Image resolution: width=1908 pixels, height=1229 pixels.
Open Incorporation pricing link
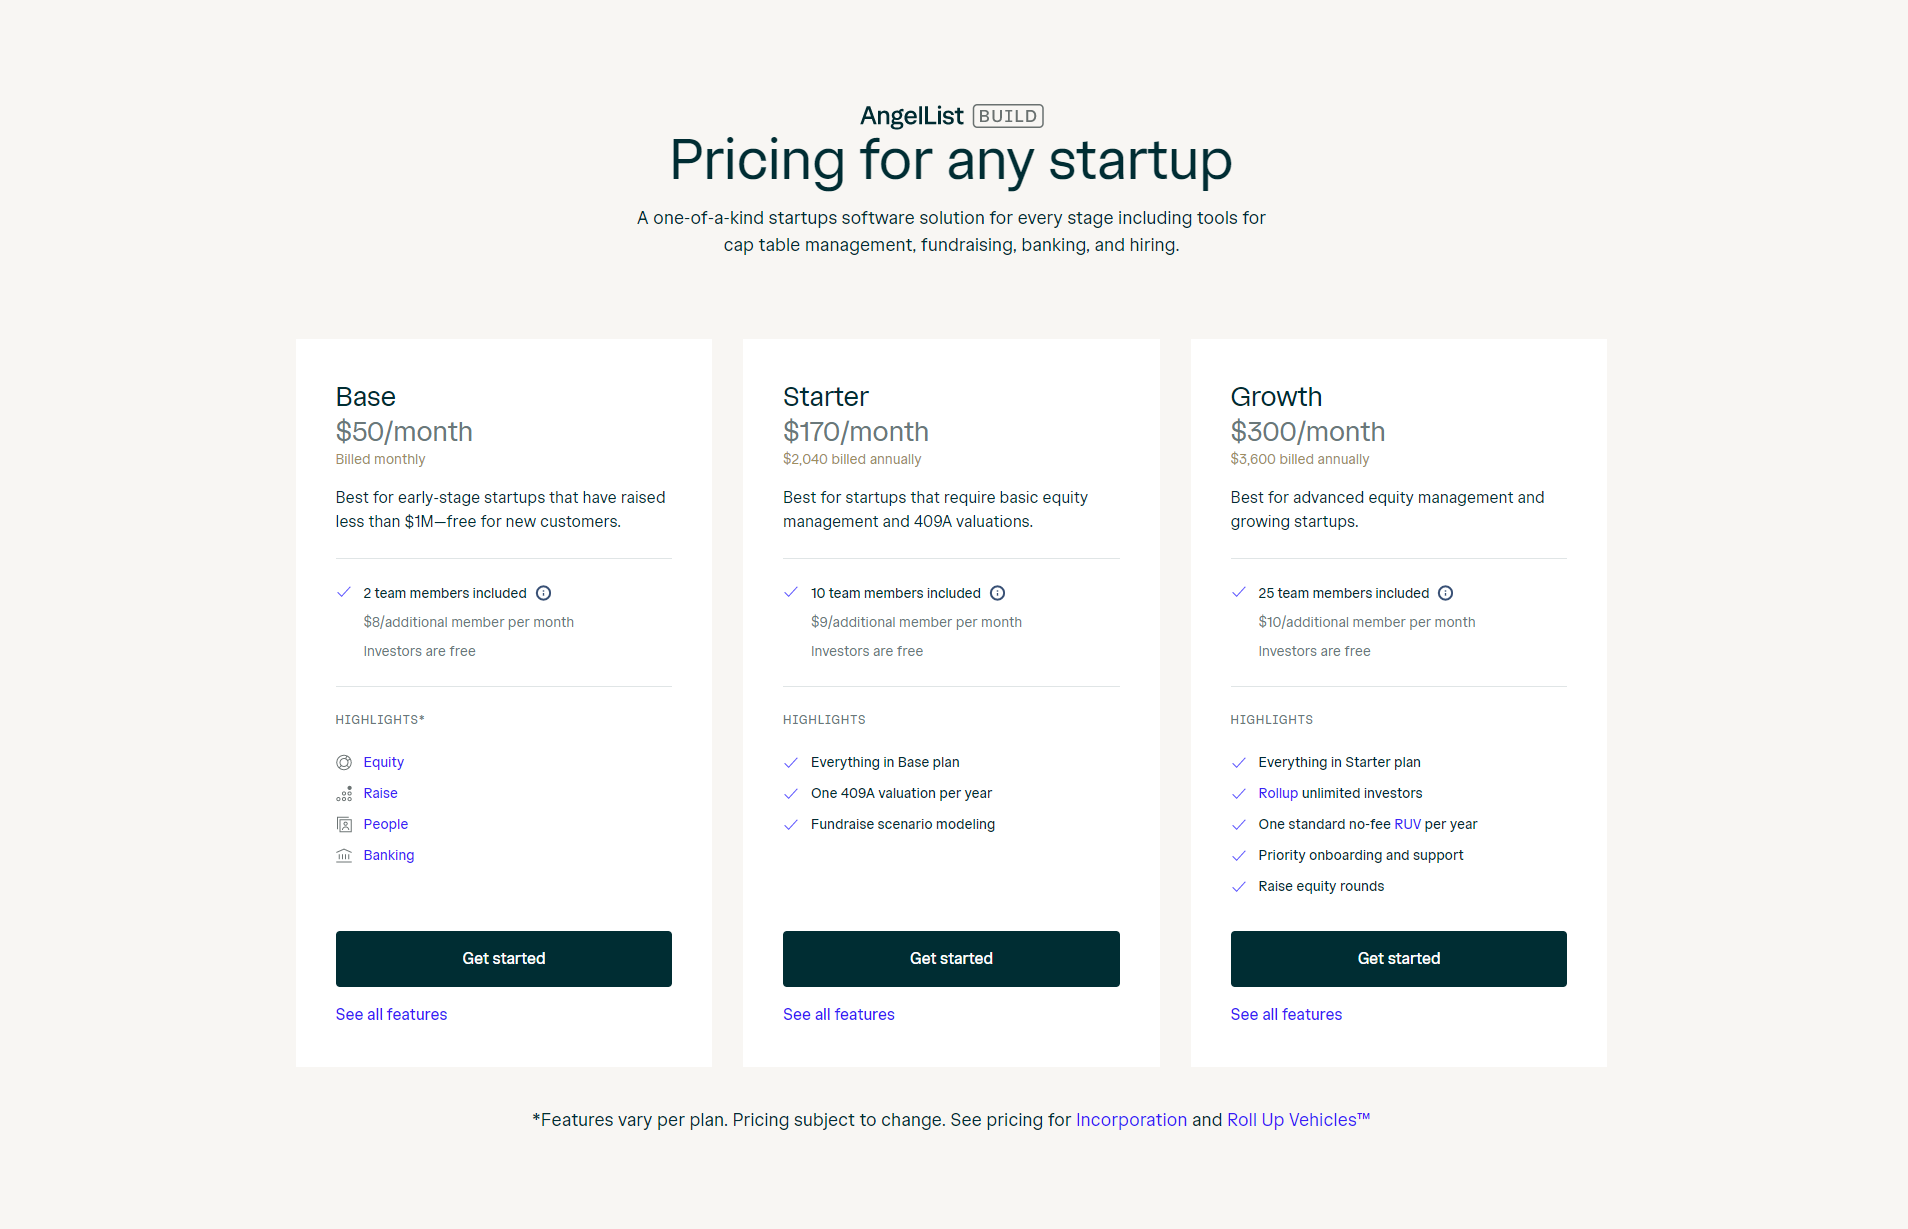(1131, 1120)
